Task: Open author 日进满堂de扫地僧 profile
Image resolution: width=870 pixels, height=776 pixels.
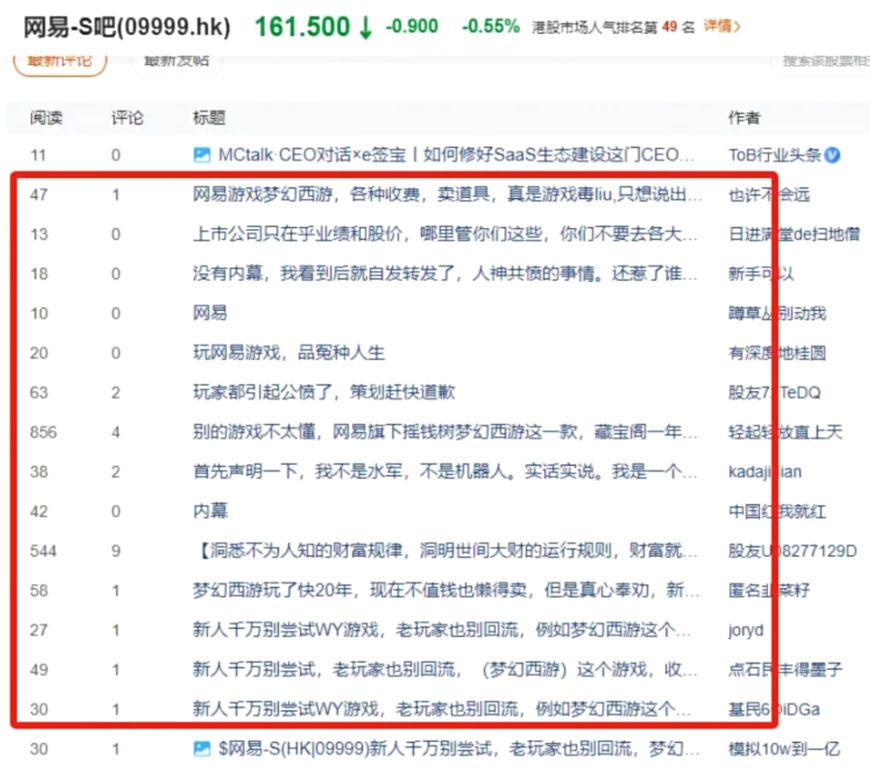Action: (x=794, y=234)
